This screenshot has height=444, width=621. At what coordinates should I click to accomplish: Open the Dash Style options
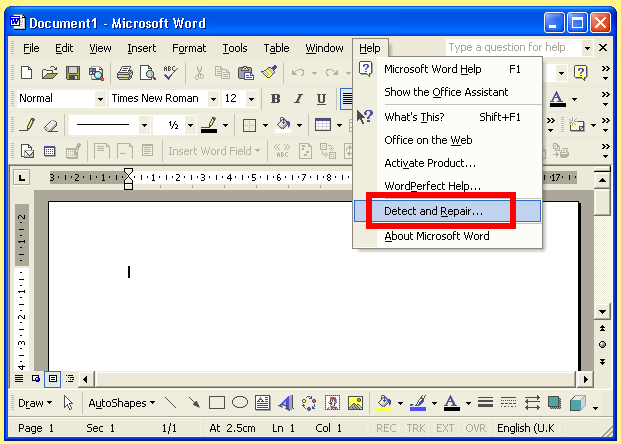pos(509,403)
